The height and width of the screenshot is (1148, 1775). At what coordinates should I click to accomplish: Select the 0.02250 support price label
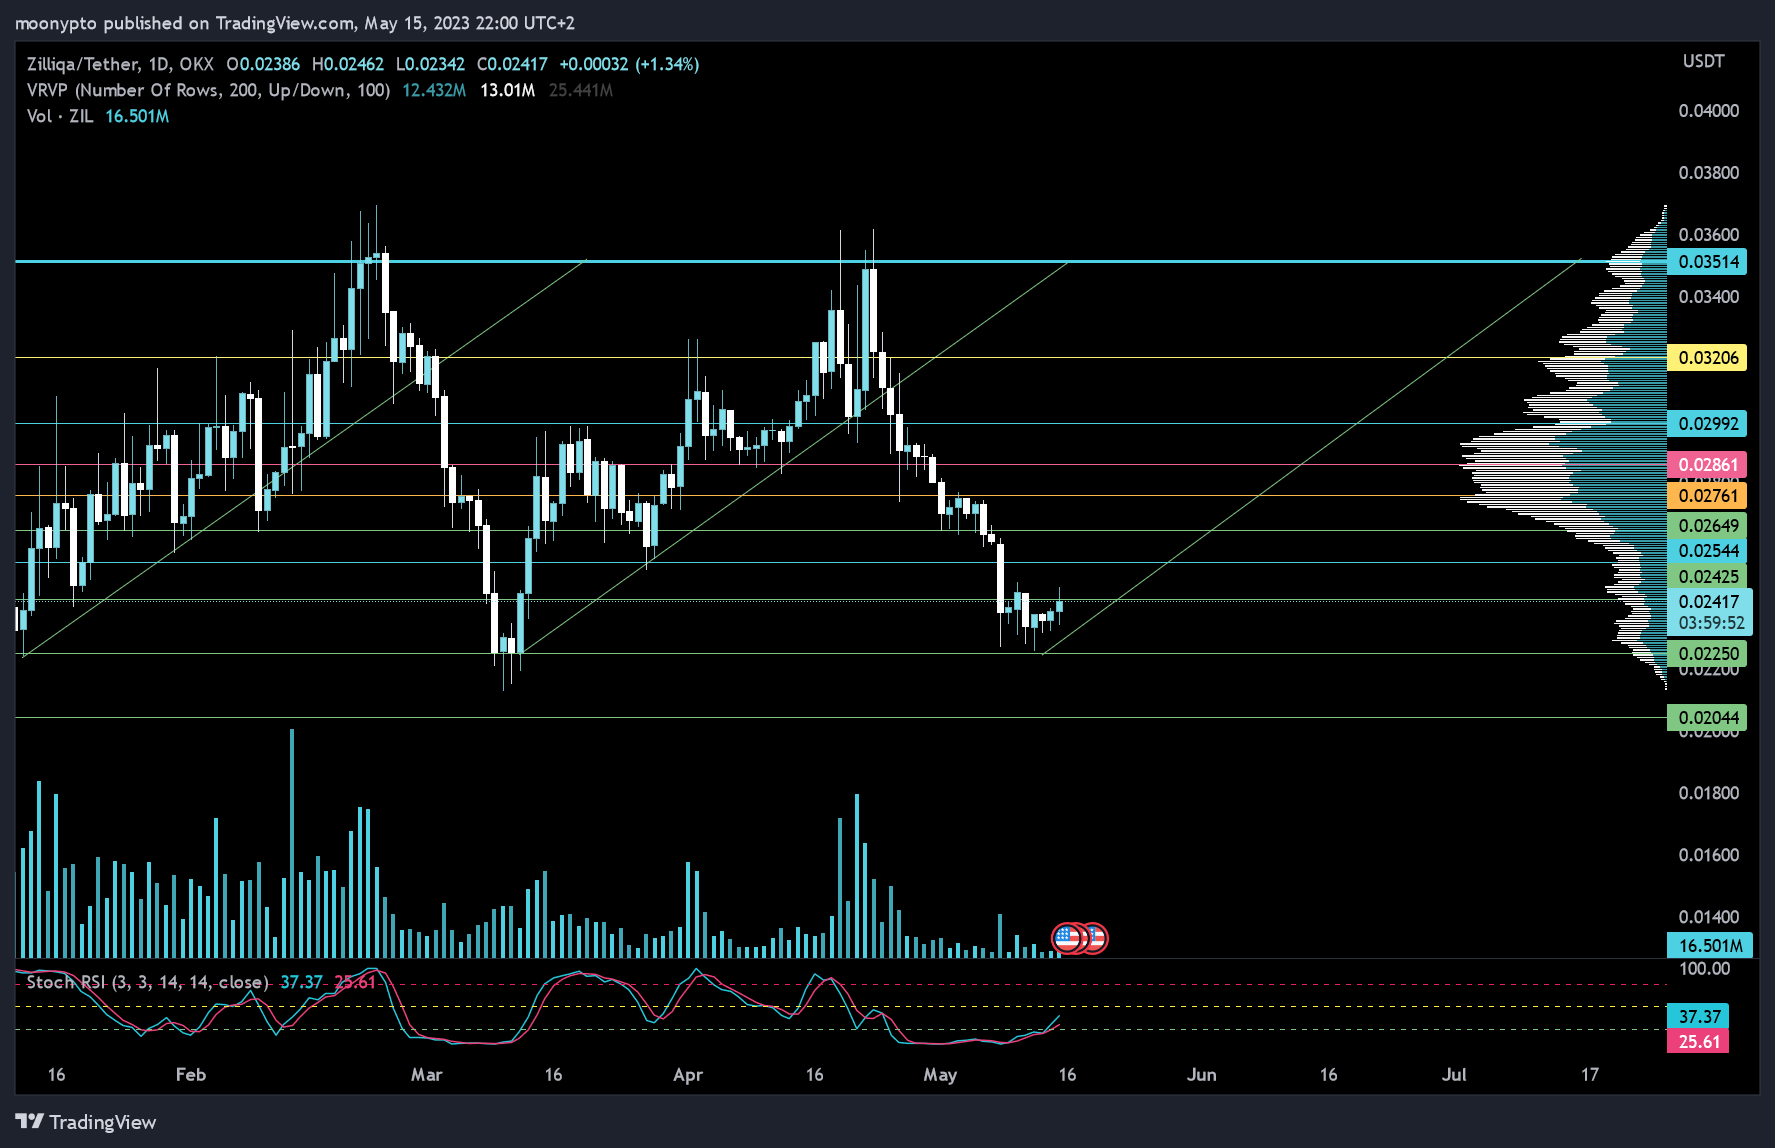[x=1707, y=654]
